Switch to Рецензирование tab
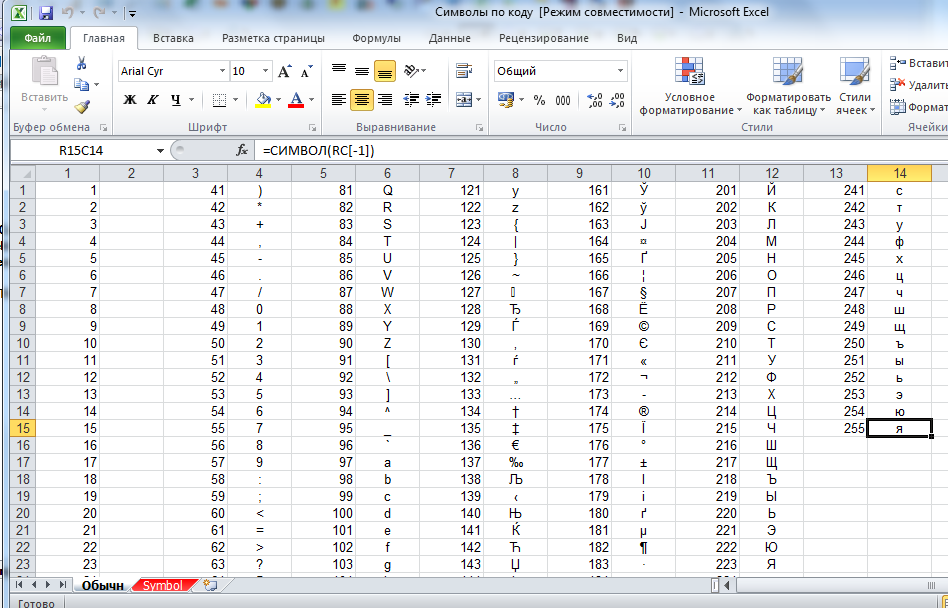This screenshot has height=608, width=948. point(544,38)
